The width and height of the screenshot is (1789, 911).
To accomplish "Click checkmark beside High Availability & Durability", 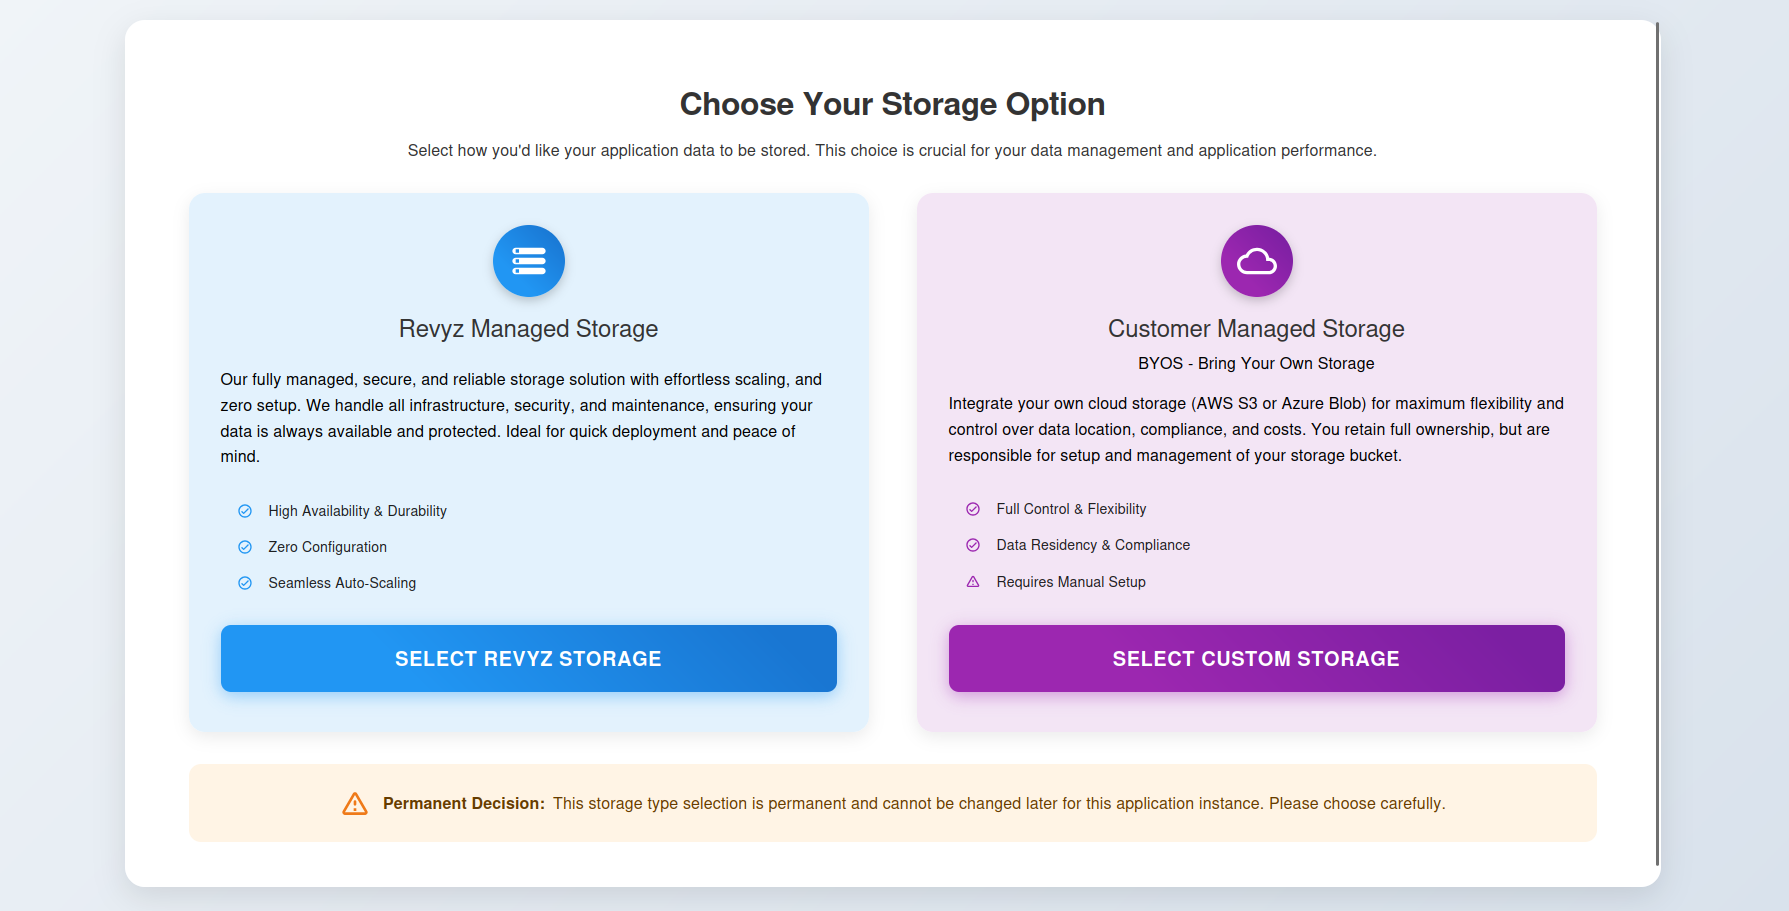I will (x=245, y=511).
